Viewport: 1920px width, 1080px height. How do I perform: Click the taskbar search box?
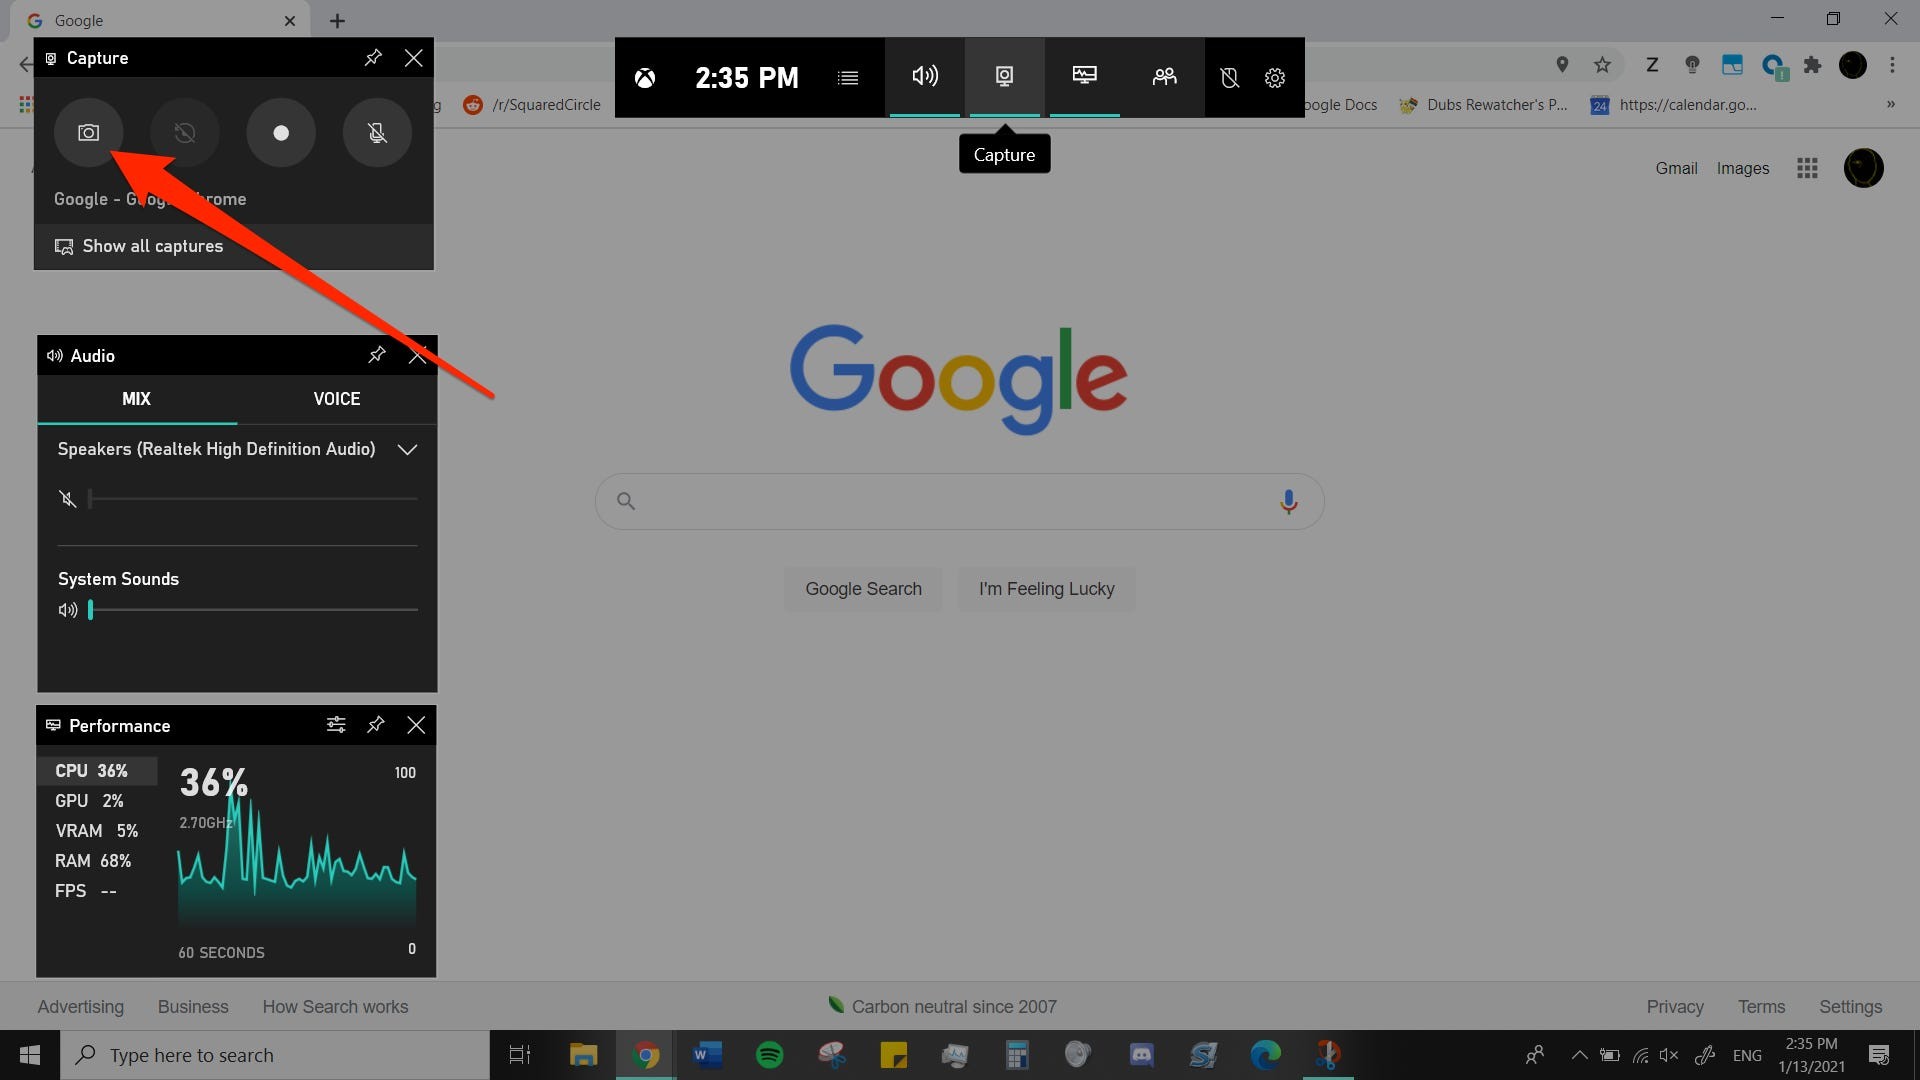[275, 1055]
